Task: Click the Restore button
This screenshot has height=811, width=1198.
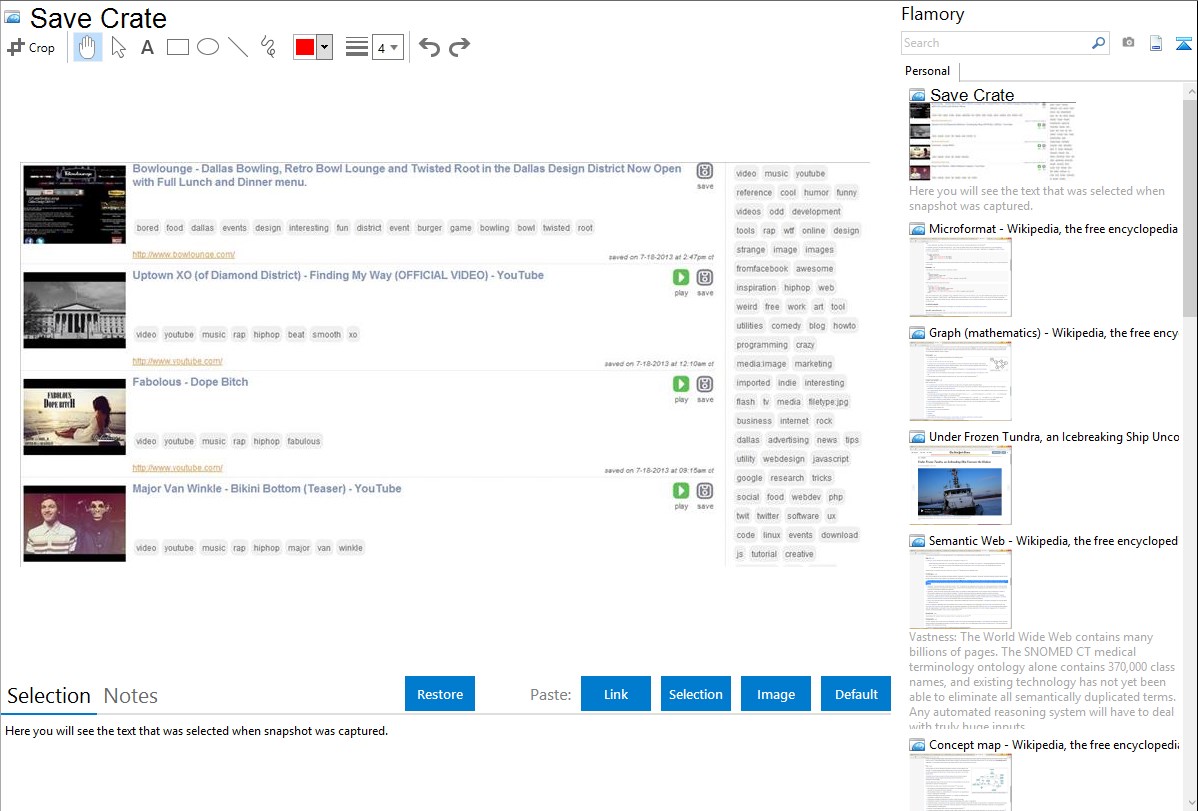Action: point(440,694)
